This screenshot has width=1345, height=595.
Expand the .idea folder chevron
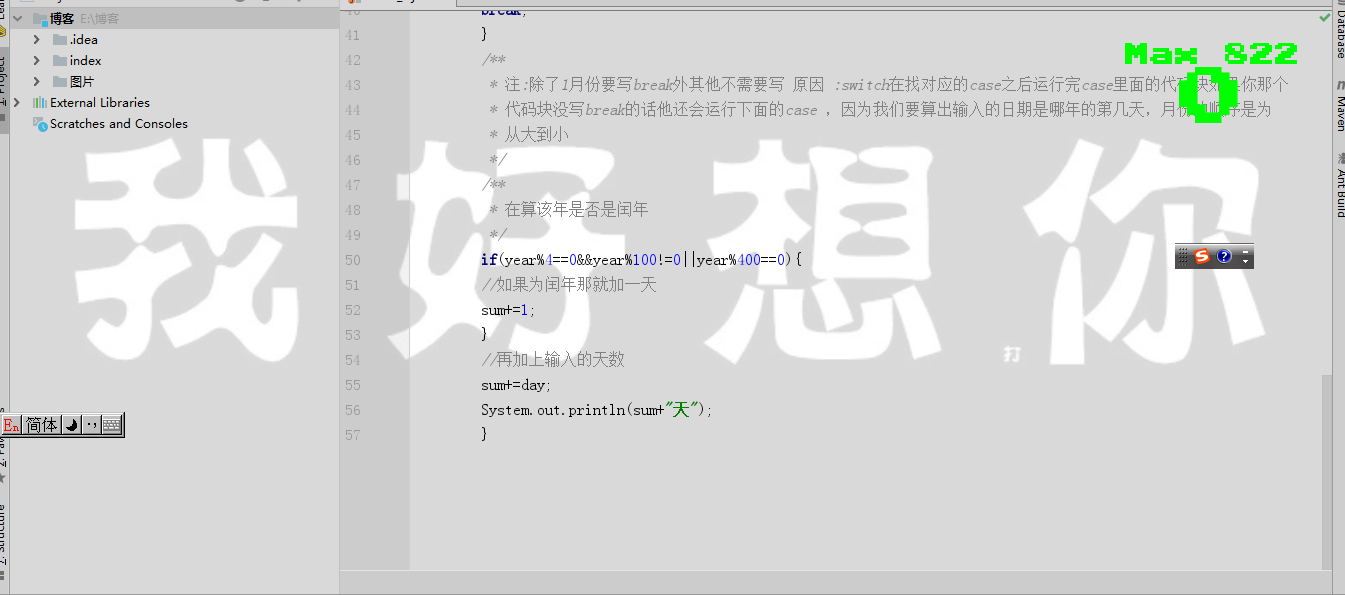click(x=38, y=39)
